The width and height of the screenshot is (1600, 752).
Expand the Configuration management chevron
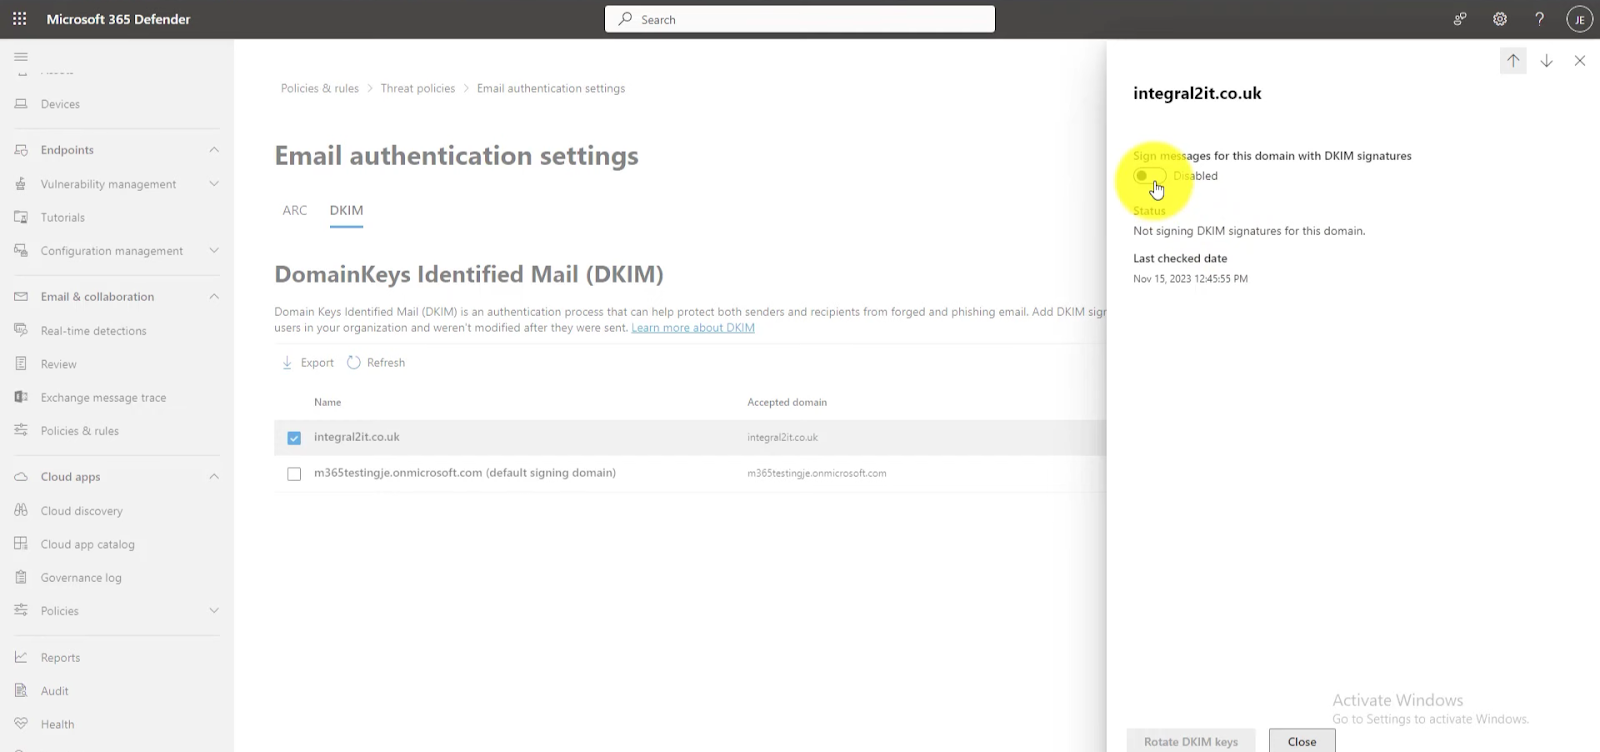coord(214,251)
